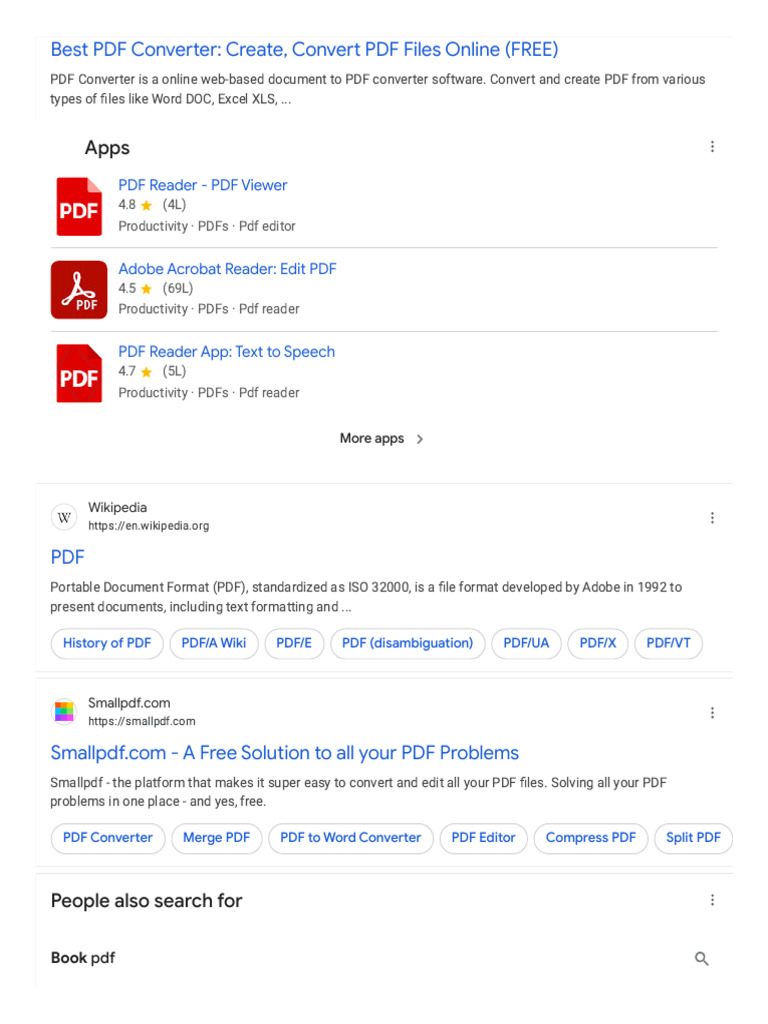Click the Smallpdf colorful favicon
Viewport: 768px width, 1024px height.
point(64,712)
